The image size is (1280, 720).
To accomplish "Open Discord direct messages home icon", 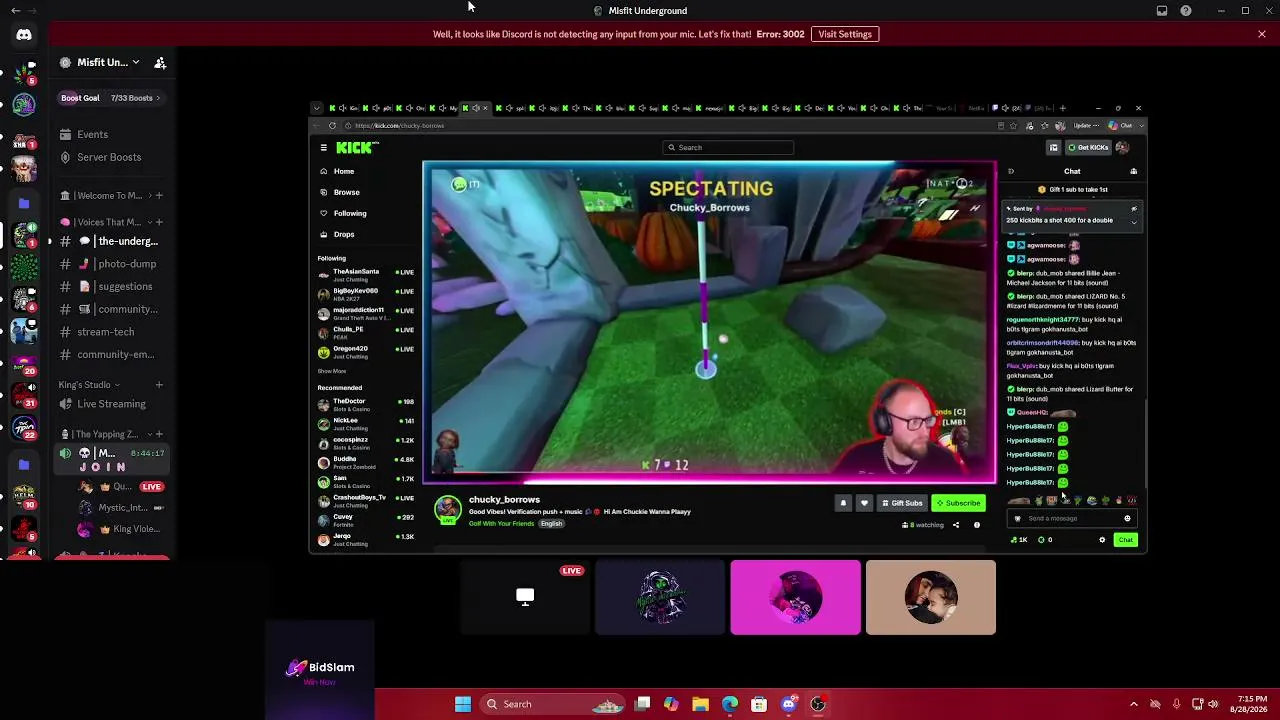I will [24, 35].
